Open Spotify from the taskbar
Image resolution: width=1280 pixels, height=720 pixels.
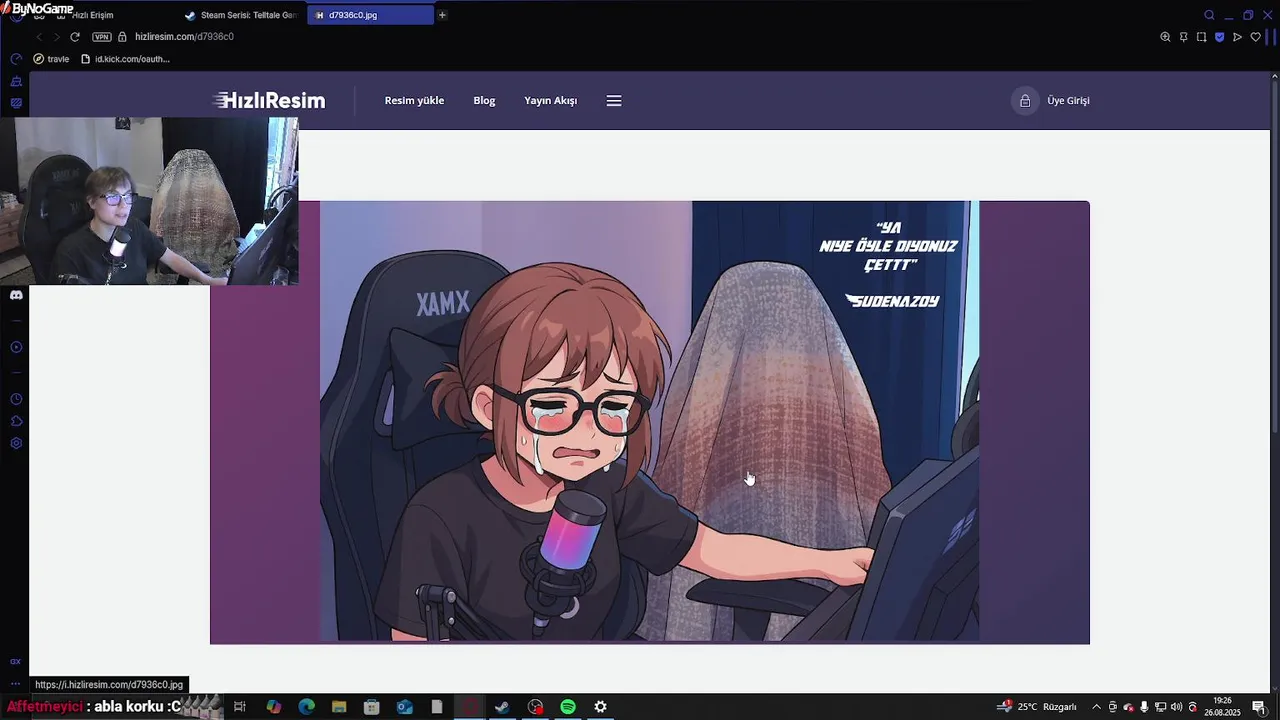[568, 707]
